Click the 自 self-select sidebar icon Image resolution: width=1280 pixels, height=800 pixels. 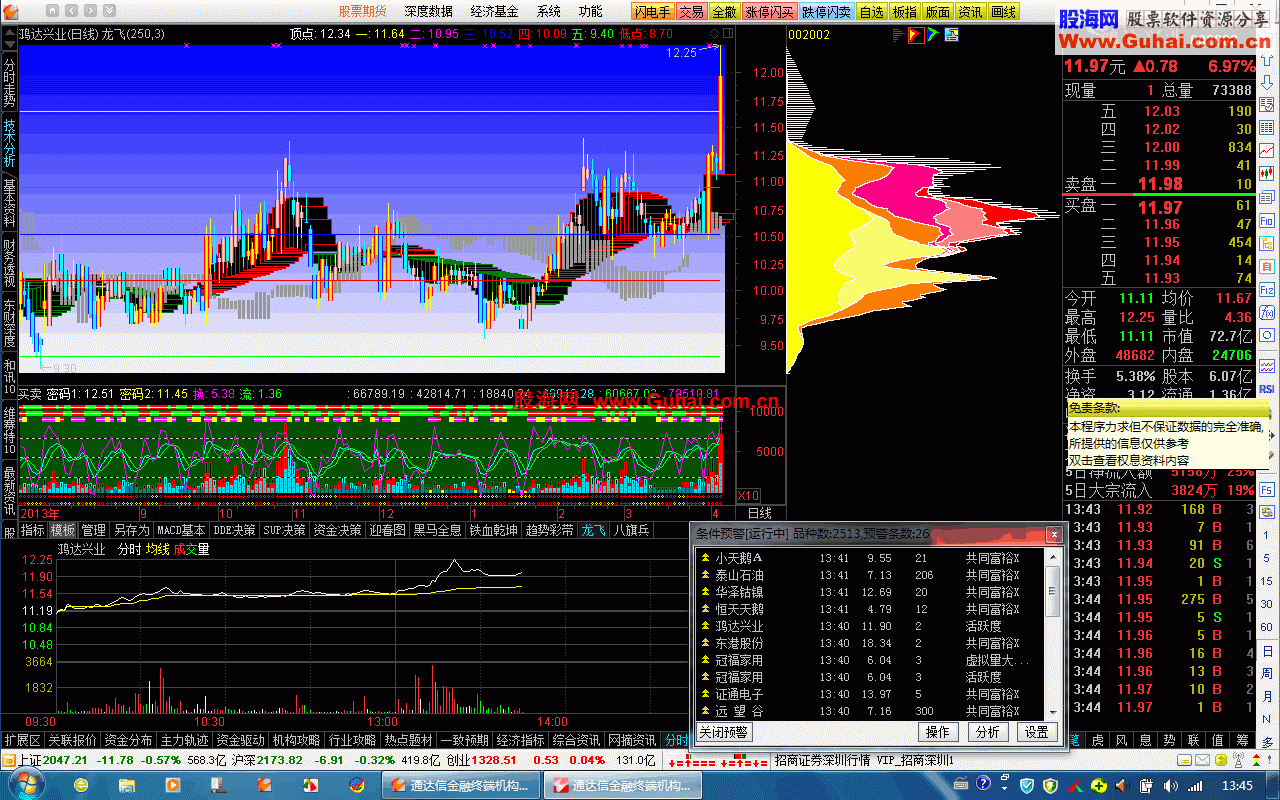point(1267,267)
